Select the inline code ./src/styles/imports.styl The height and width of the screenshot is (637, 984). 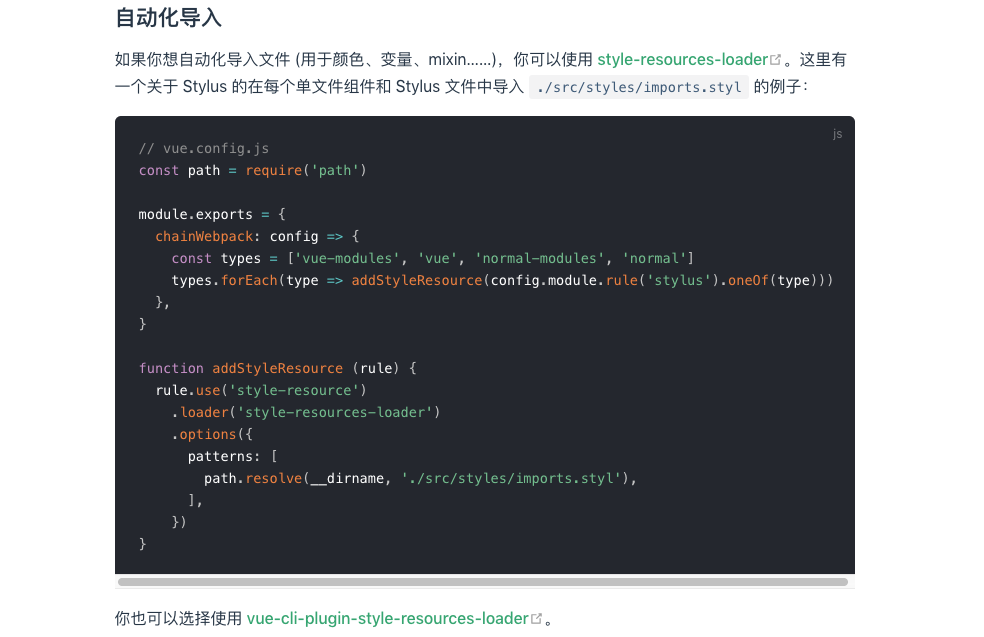pyautogui.click(x=638, y=87)
